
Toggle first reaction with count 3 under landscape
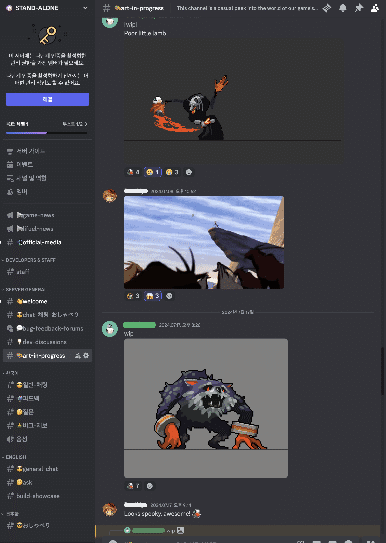133,296
